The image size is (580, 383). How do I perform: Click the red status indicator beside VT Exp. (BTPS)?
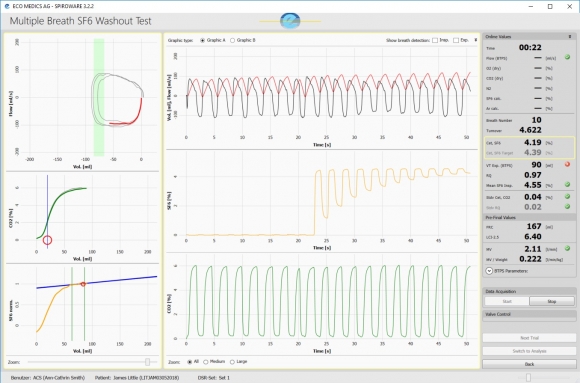pos(567,165)
